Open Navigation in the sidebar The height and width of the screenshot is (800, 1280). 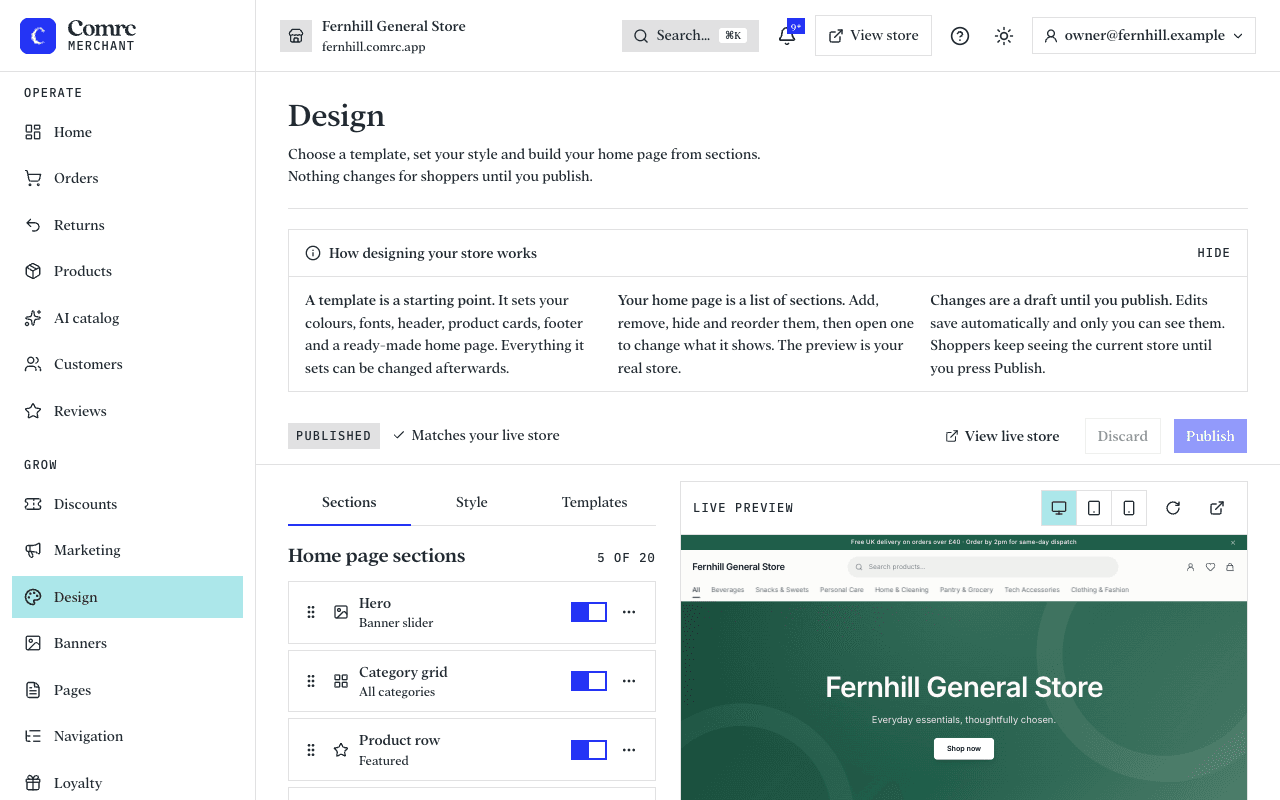click(128, 736)
